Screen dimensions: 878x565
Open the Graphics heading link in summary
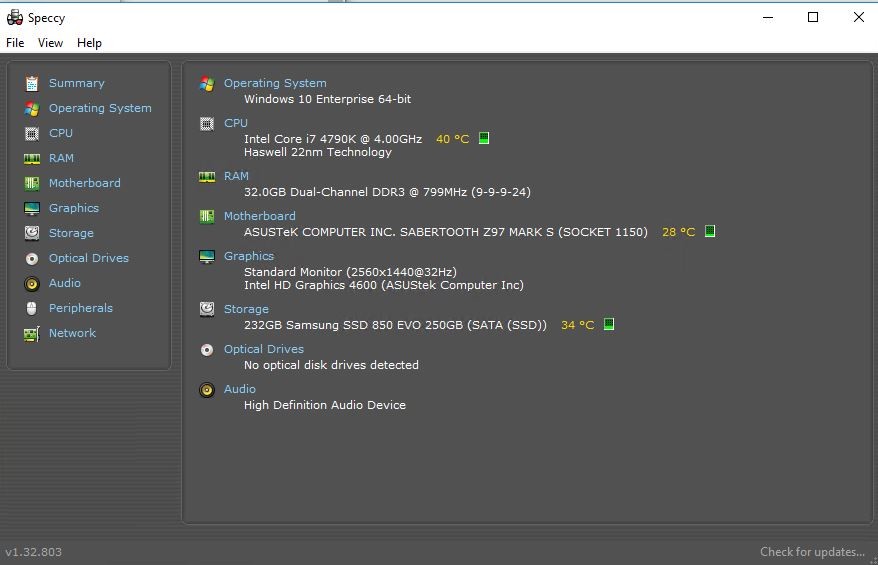(249, 256)
